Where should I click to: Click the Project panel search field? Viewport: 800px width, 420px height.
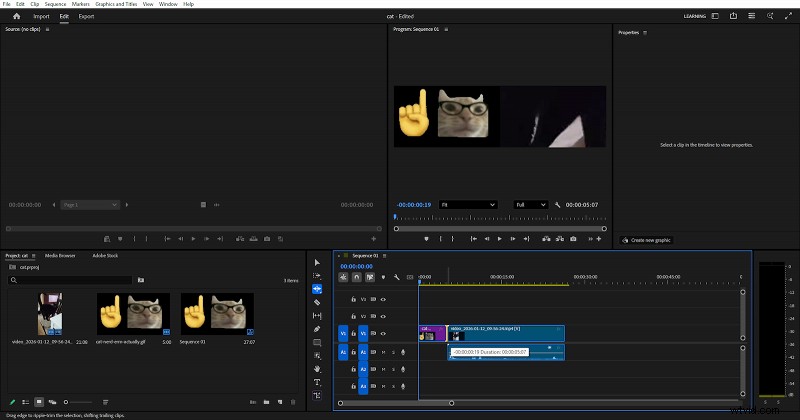(x=70, y=280)
